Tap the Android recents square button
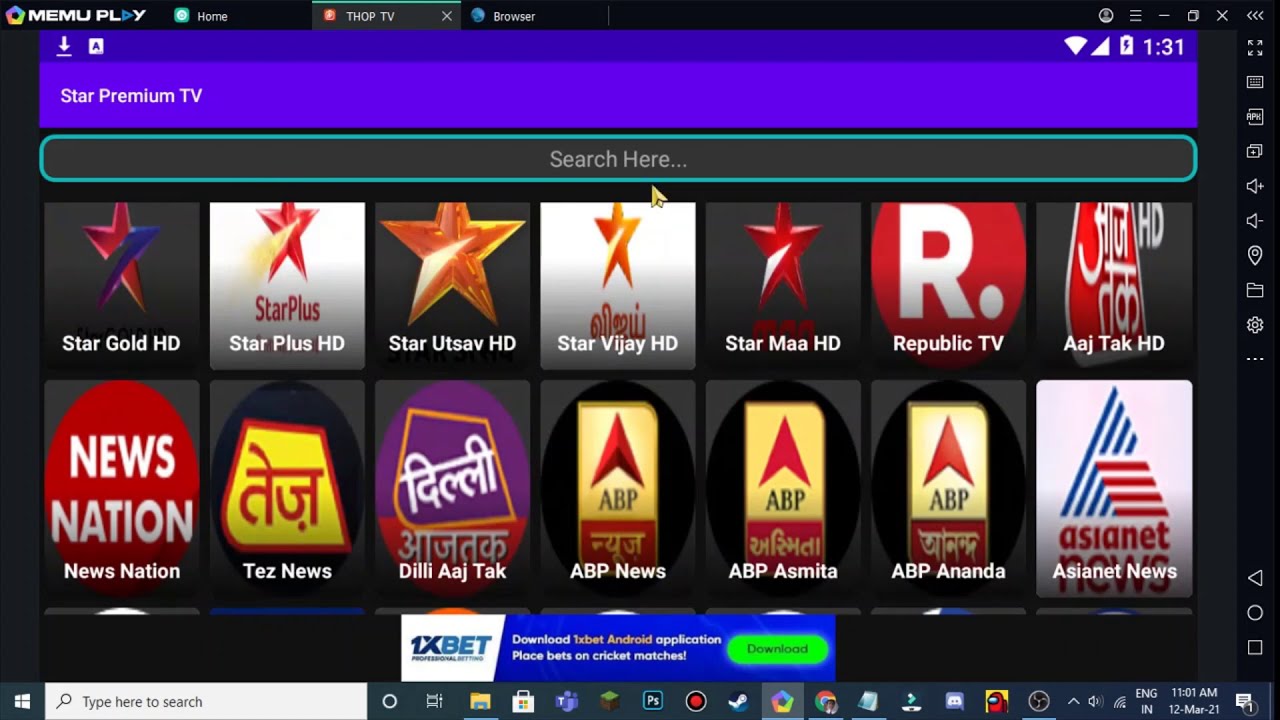 [1255, 648]
